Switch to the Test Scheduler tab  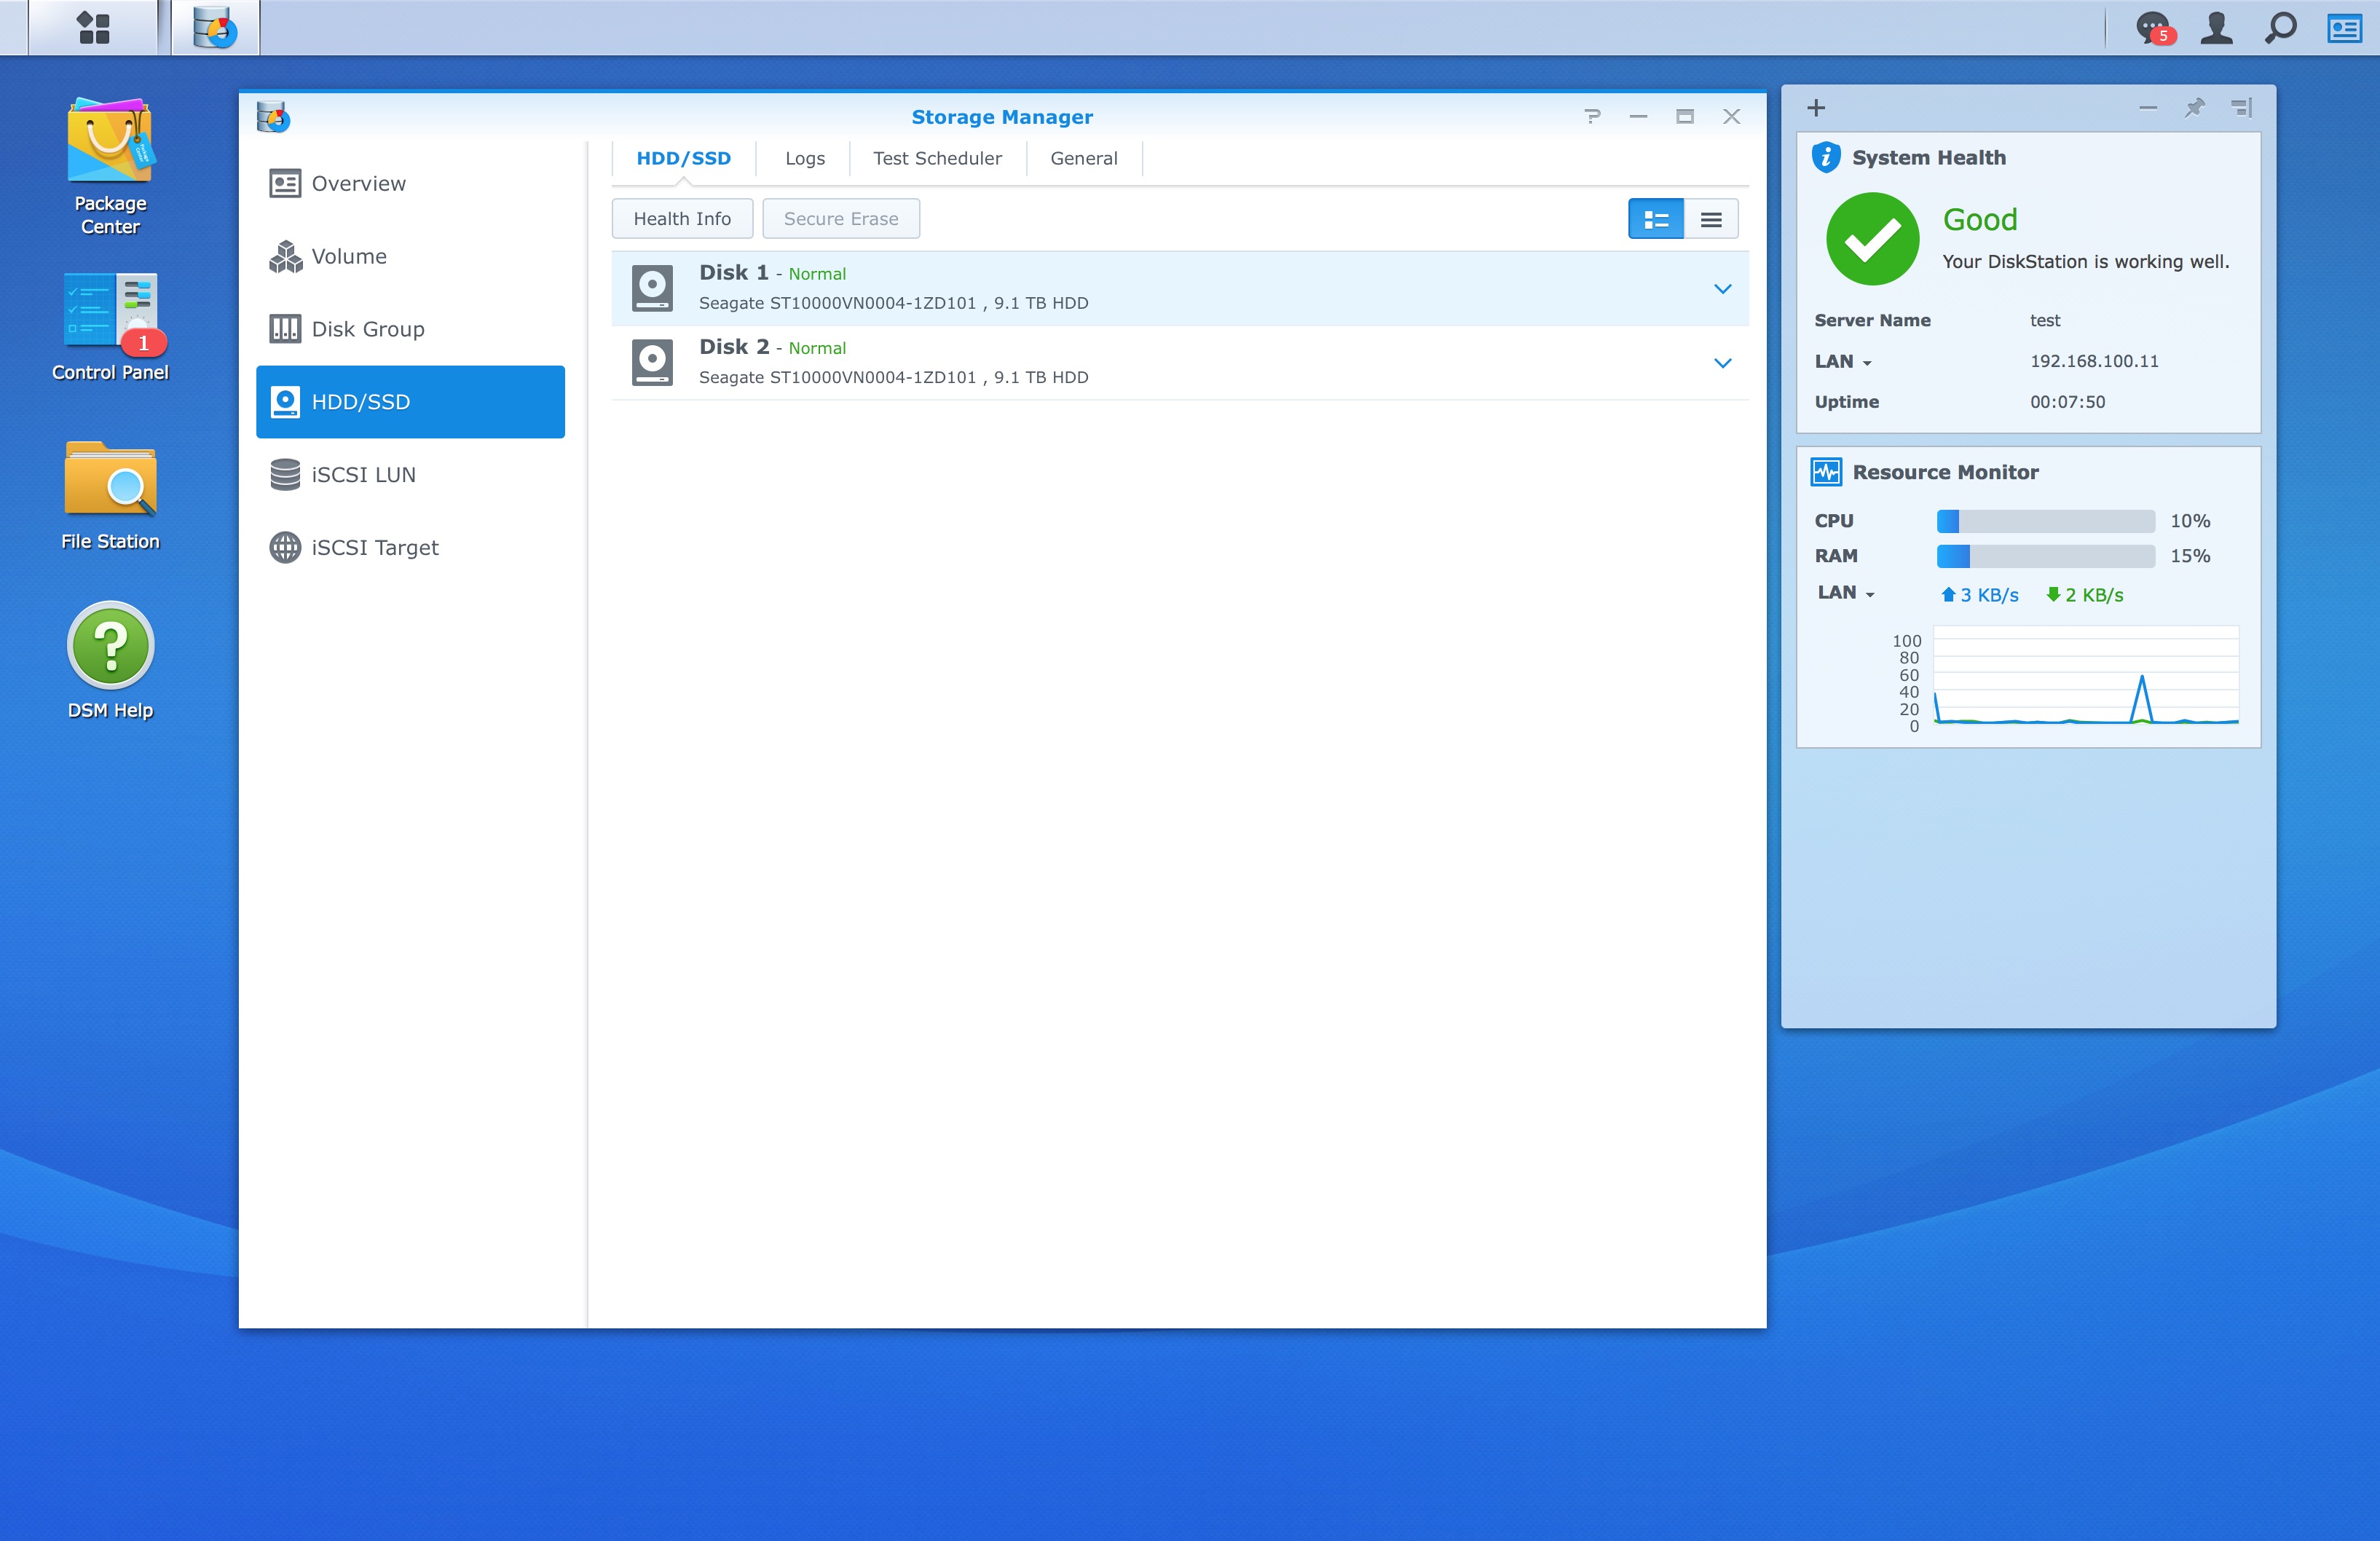pyautogui.click(x=937, y=158)
